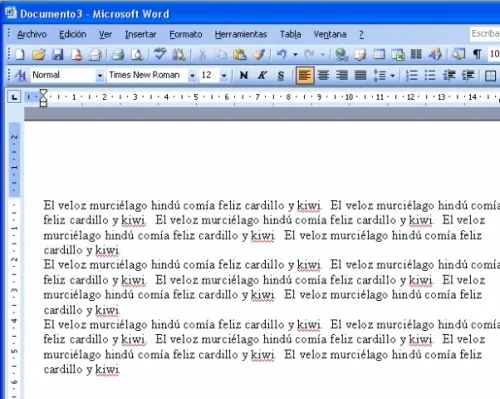Image resolution: width=500 pixels, height=399 pixels.
Task: Undo the last action
Action: 282,54
